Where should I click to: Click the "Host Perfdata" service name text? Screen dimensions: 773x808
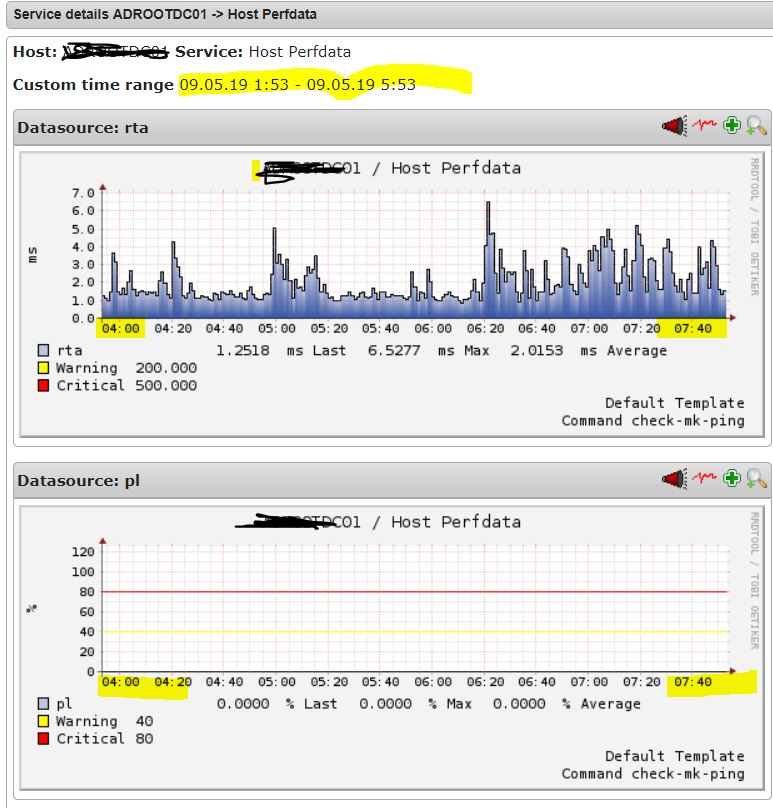click(299, 51)
